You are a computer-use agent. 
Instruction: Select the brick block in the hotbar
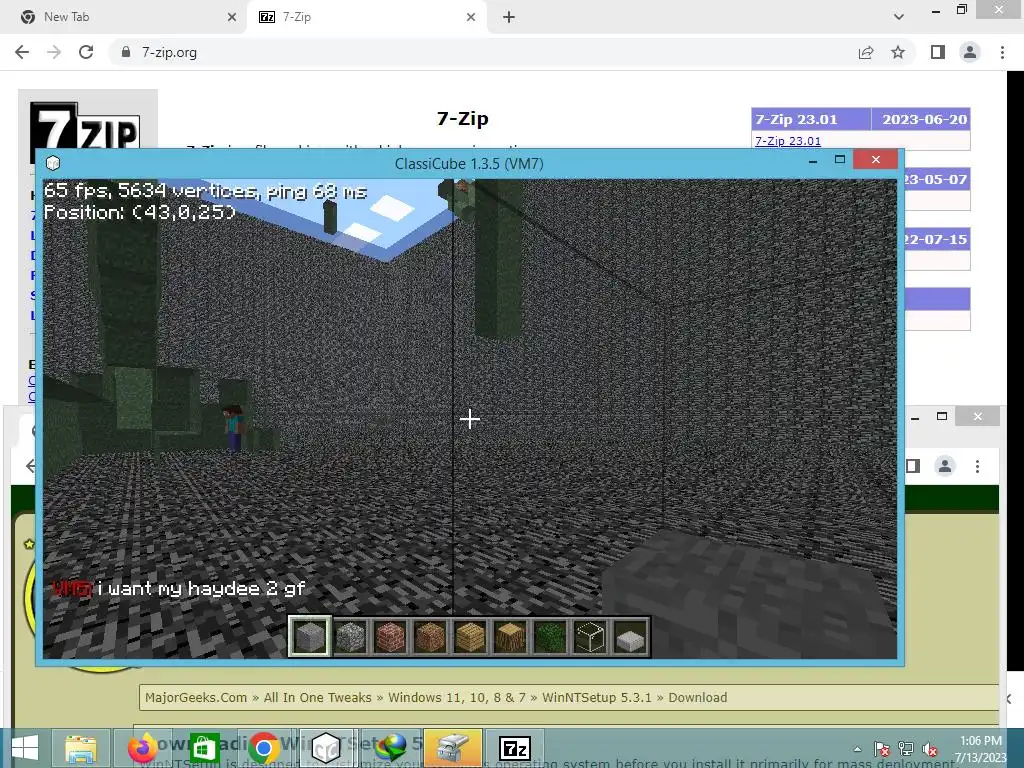391,637
